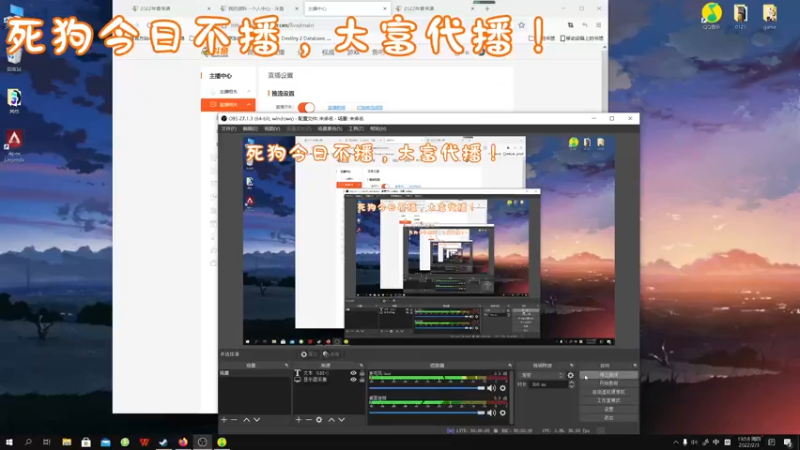This screenshot has height=450, width=800.
Task: Open the microphone audio settings gear
Action: coord(503,388)
